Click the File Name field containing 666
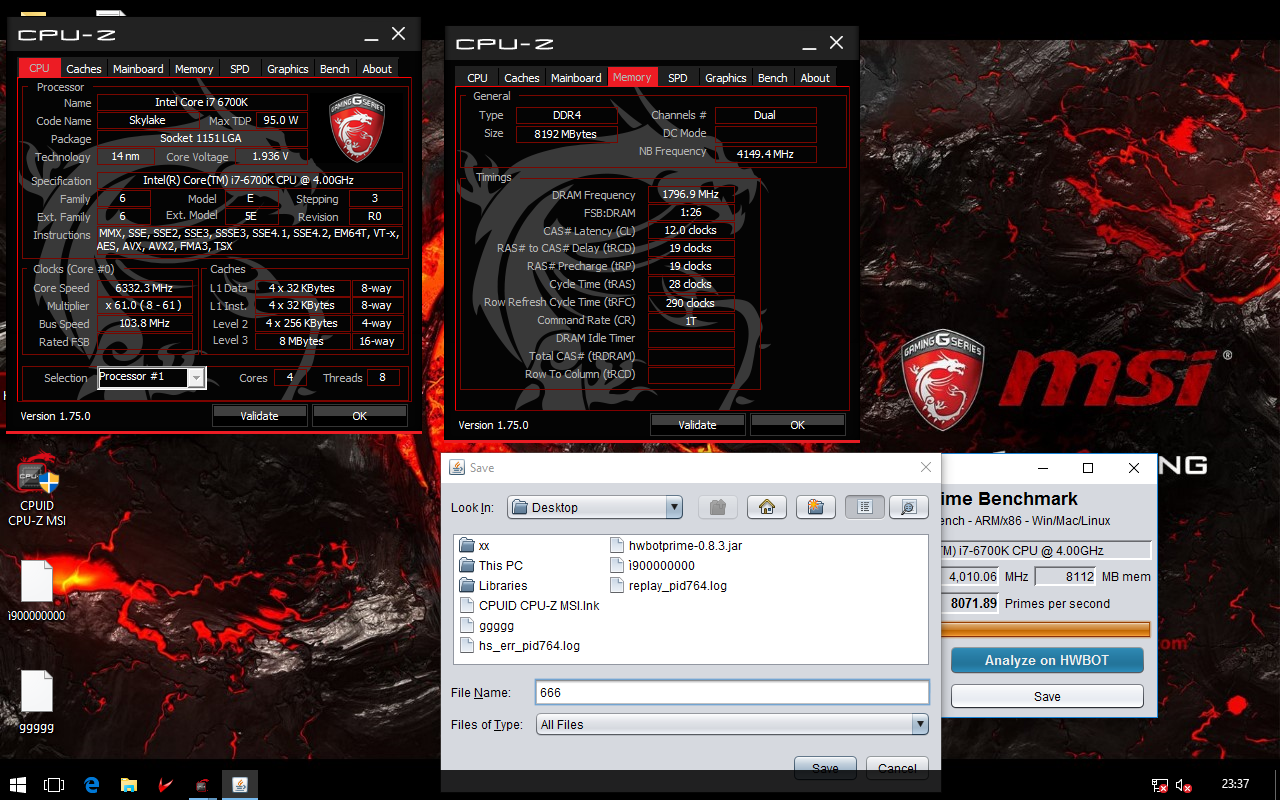The image size is (1280, 800). [x=732, y=692]
